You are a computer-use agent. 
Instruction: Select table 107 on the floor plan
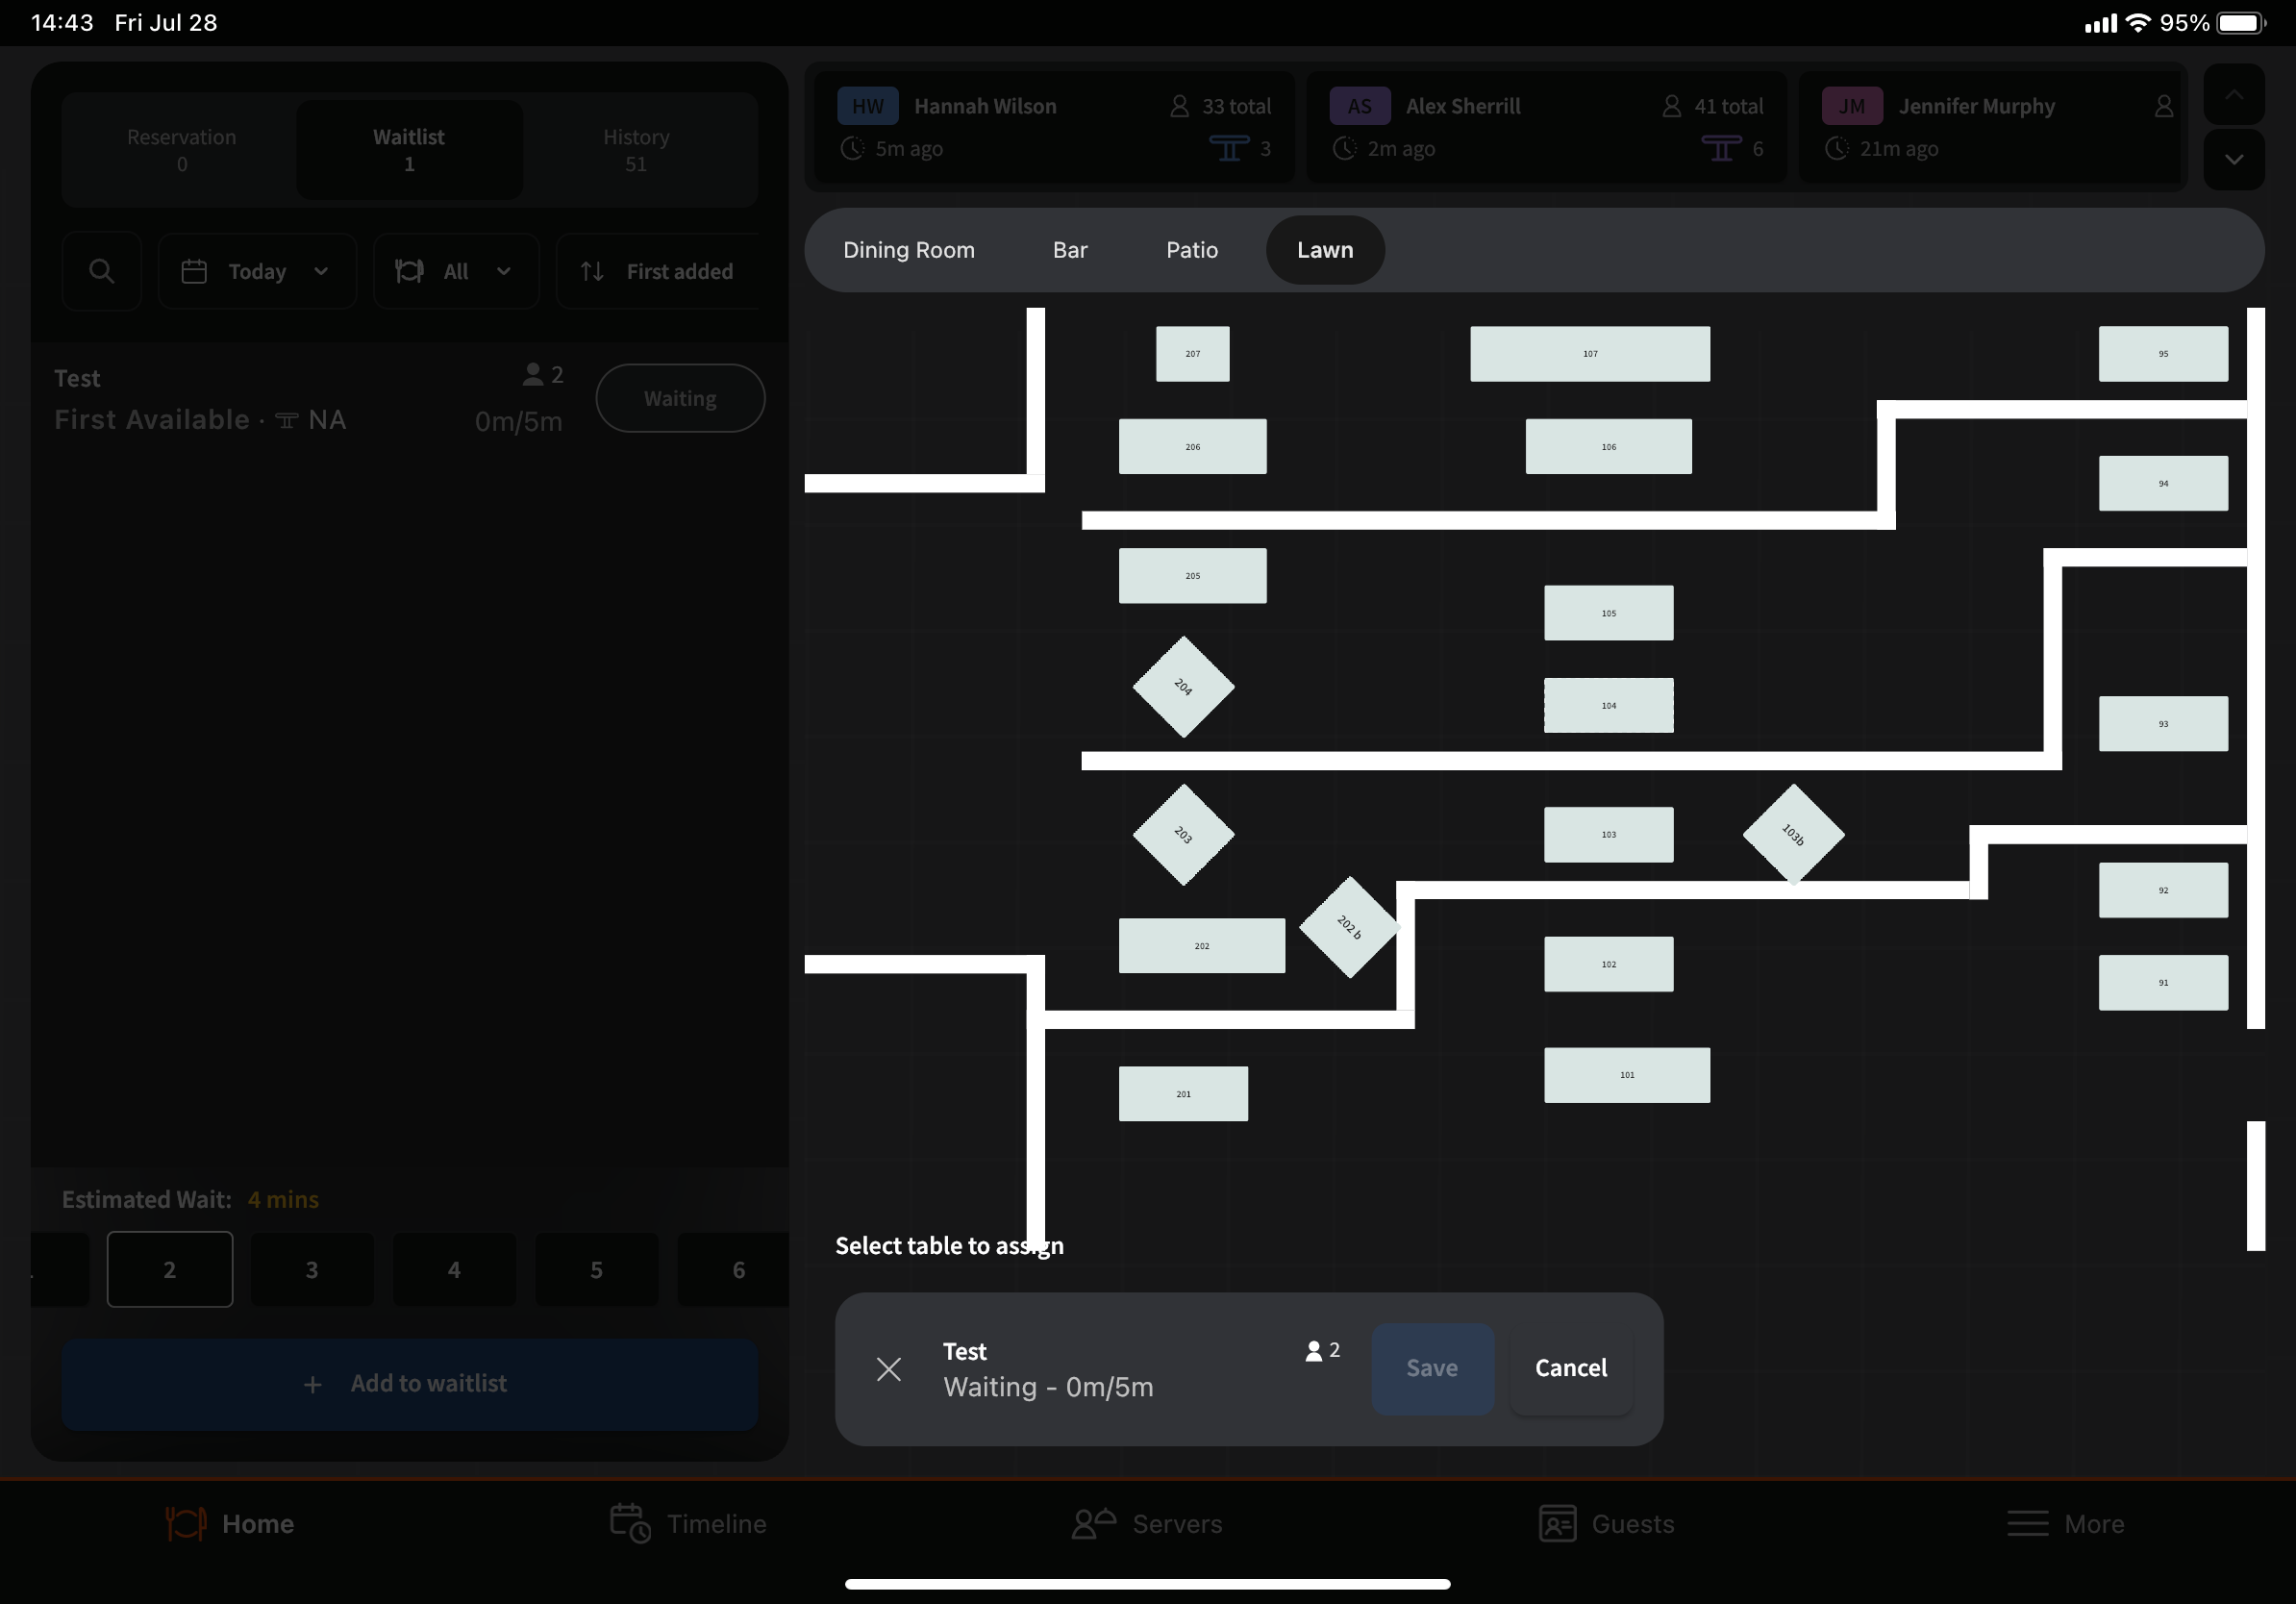tap(1589, 354)
